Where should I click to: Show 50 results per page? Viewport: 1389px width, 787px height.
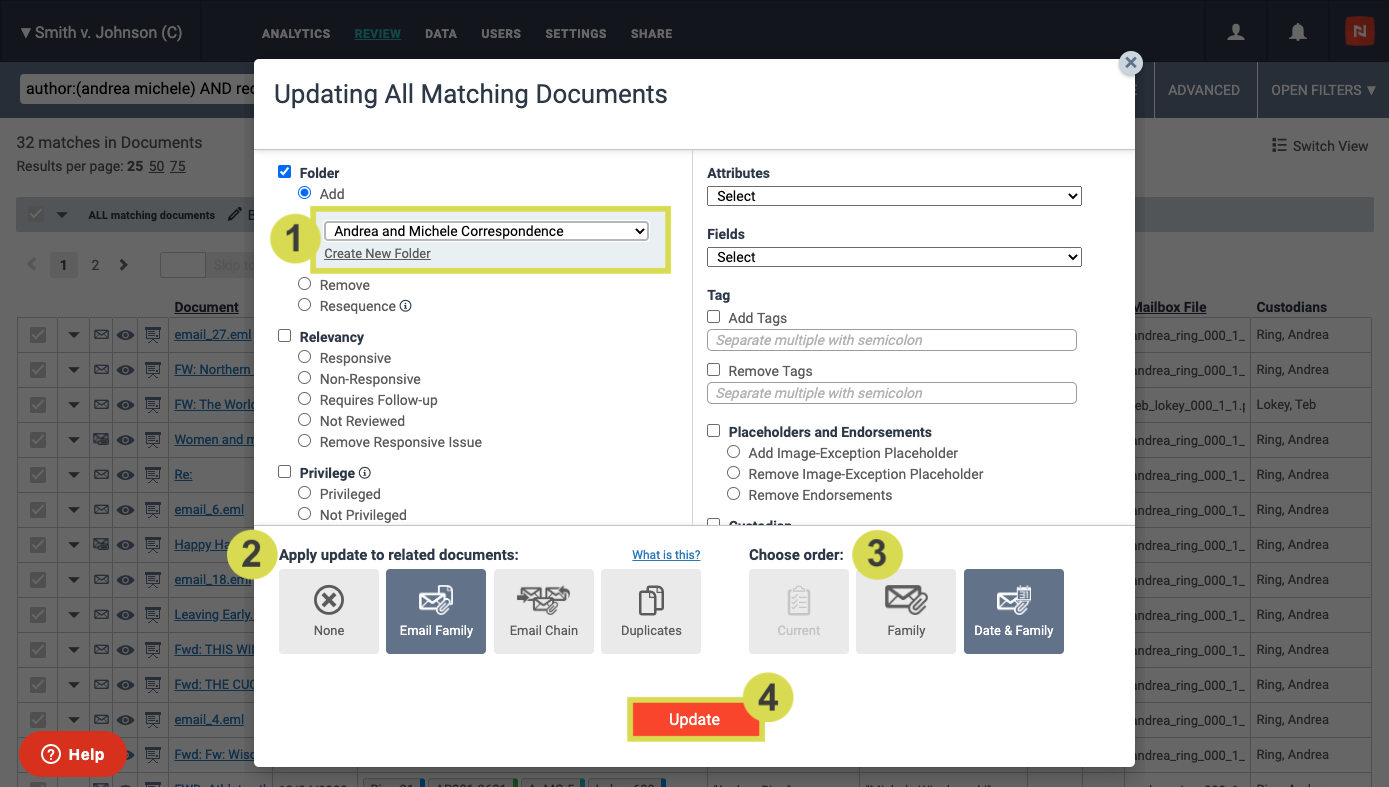tap(157, 167)
